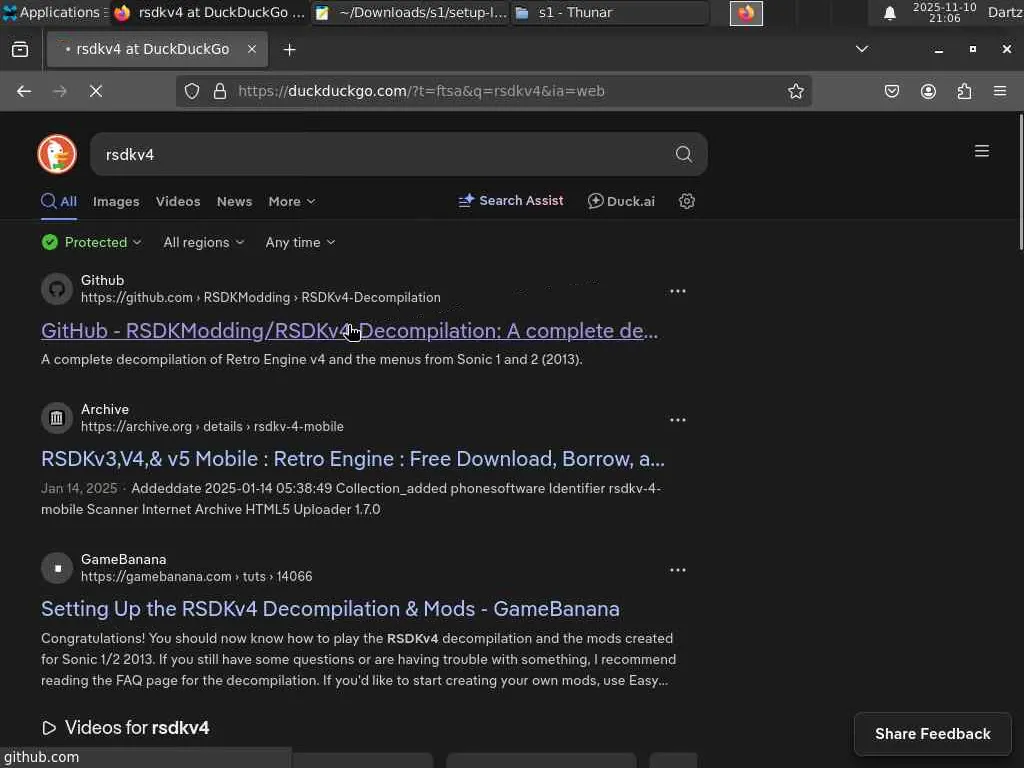Screen dimensions: 1024x768
Task: Click the magnifier search icon in search box
Action: 683,154
